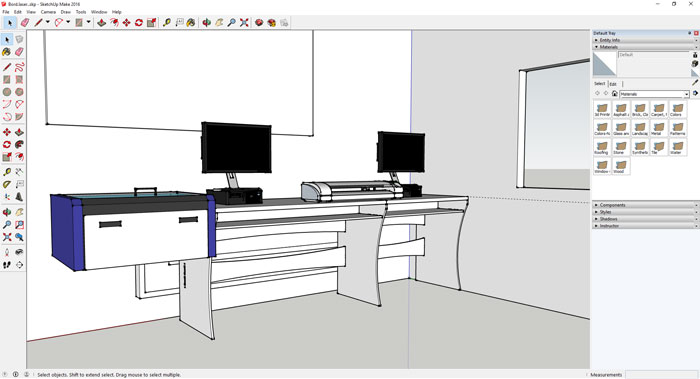Activate the Look Around eye tool
The image size is (700, 379).
[19, 252]
